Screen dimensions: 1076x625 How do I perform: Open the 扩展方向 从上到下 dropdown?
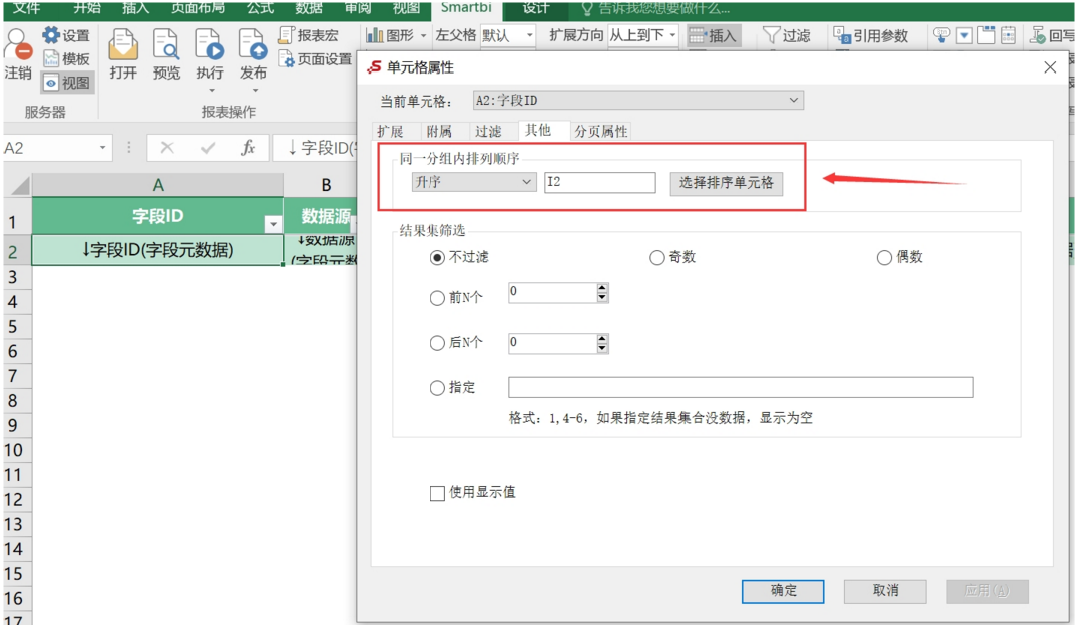(643, 35)
